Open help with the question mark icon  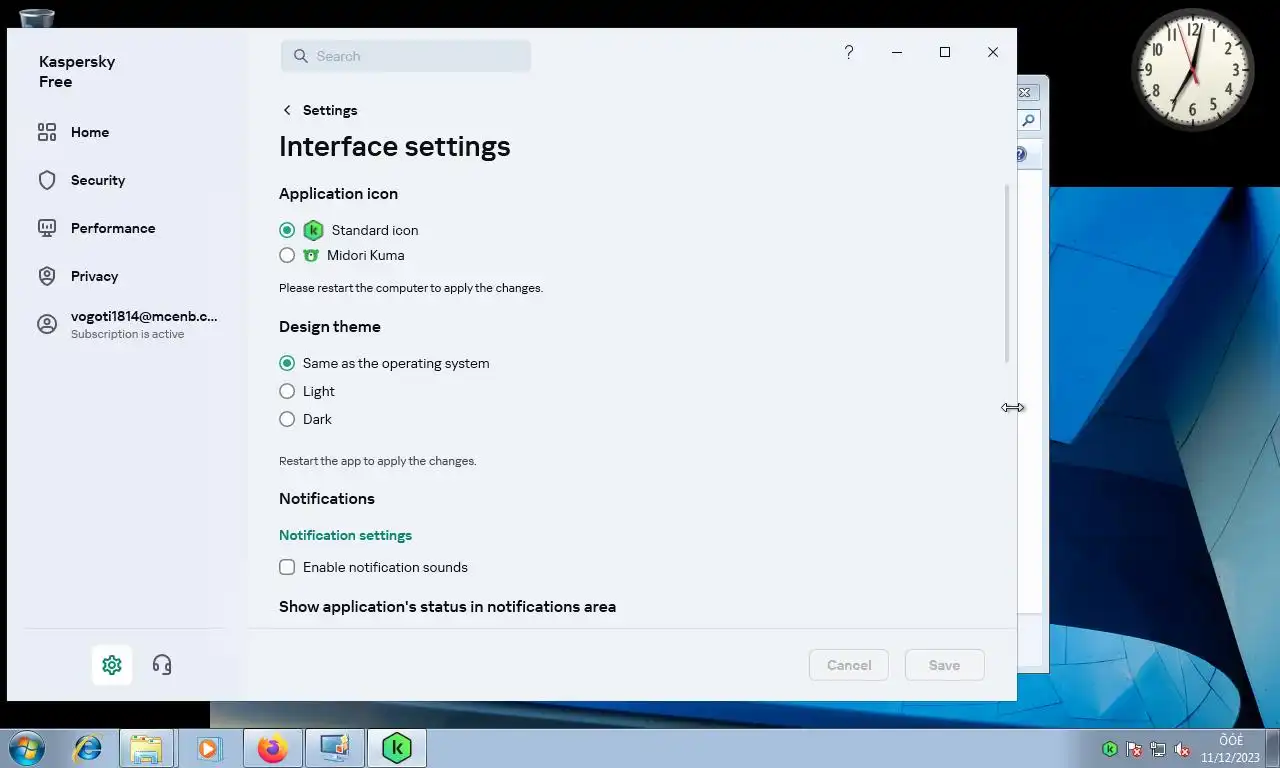point(849,52)
